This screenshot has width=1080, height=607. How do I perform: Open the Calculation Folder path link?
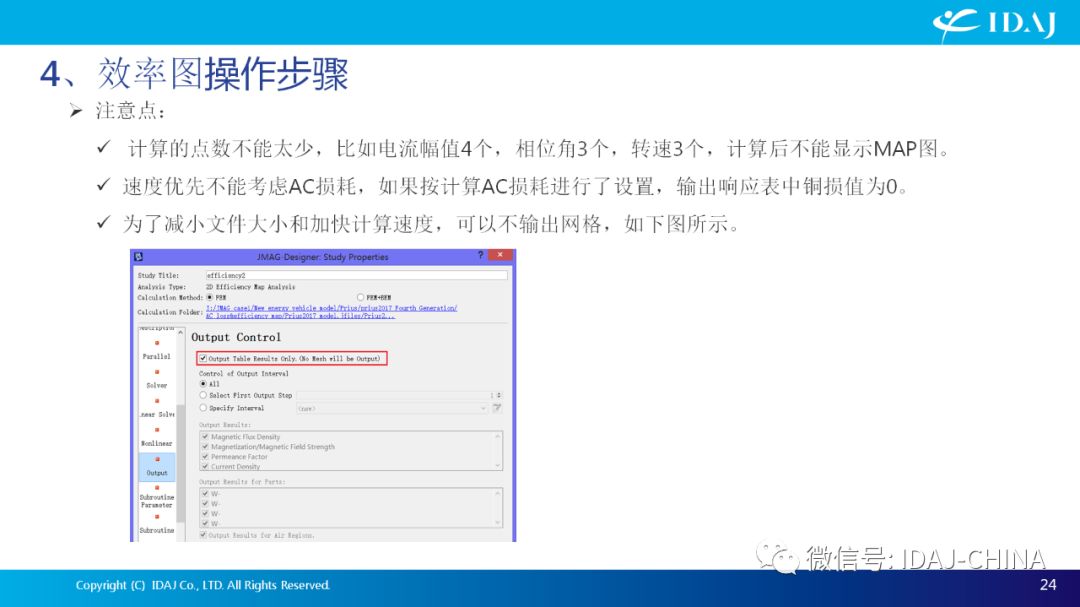pyautogui.click(x=331, y=312)
